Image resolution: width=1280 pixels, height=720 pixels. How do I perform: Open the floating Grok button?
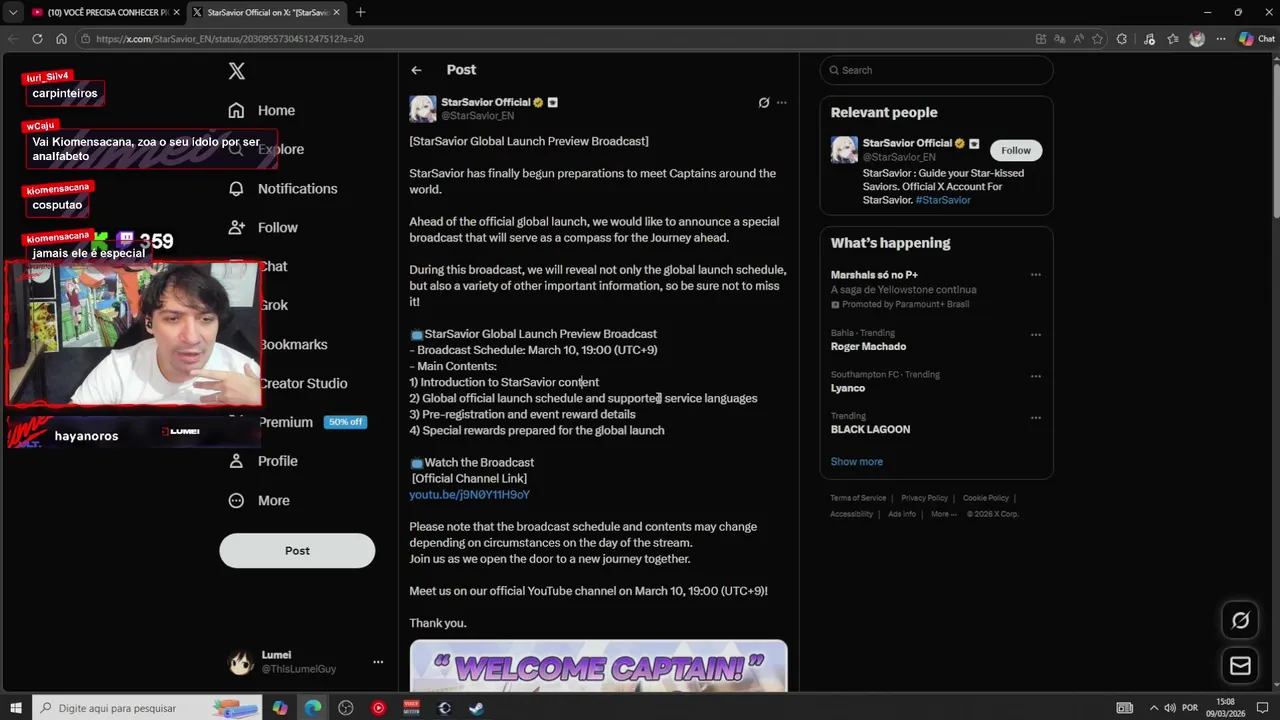[x=1240, y=621]
